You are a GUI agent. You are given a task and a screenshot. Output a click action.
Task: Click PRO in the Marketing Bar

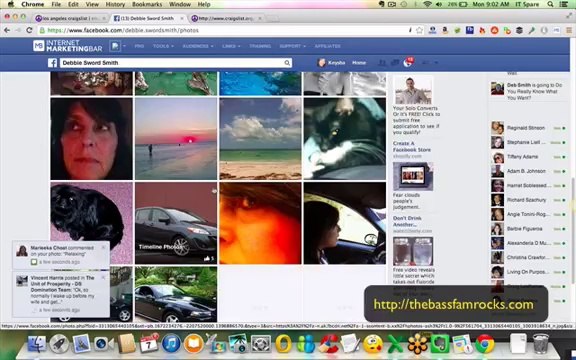point(139,46)
